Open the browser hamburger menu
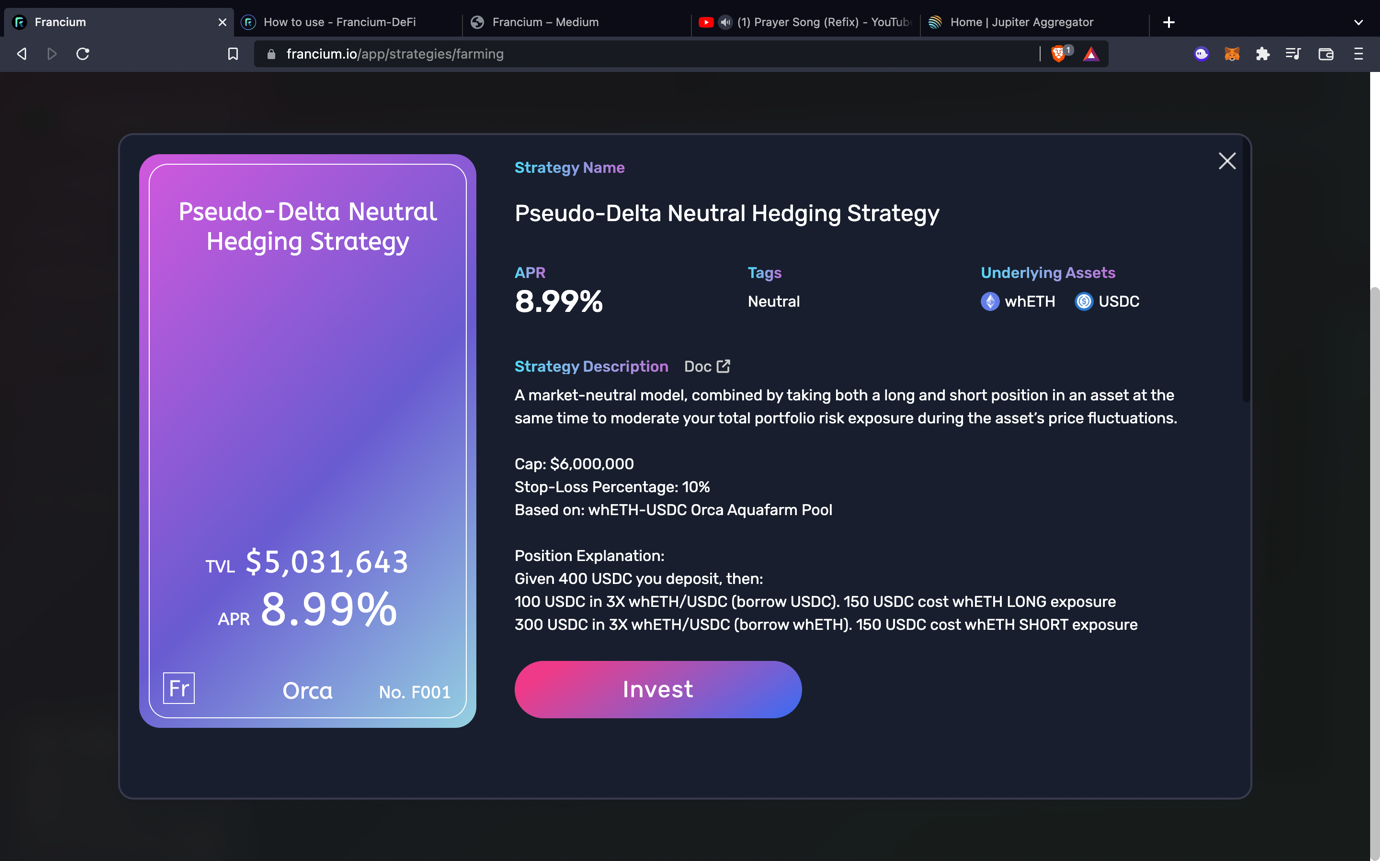This screenshot has height=861, width=1380. pos(1358,54)
